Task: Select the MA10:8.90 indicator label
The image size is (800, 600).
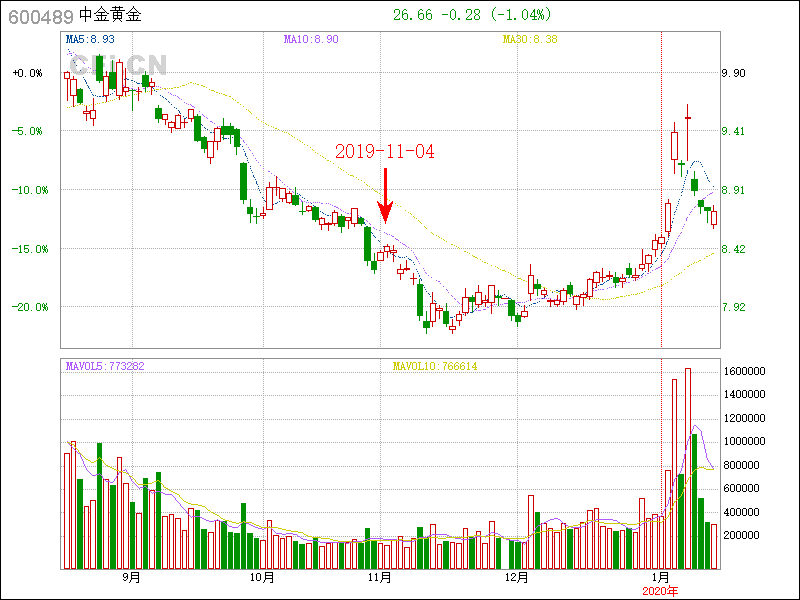Action: click(311, 39)
